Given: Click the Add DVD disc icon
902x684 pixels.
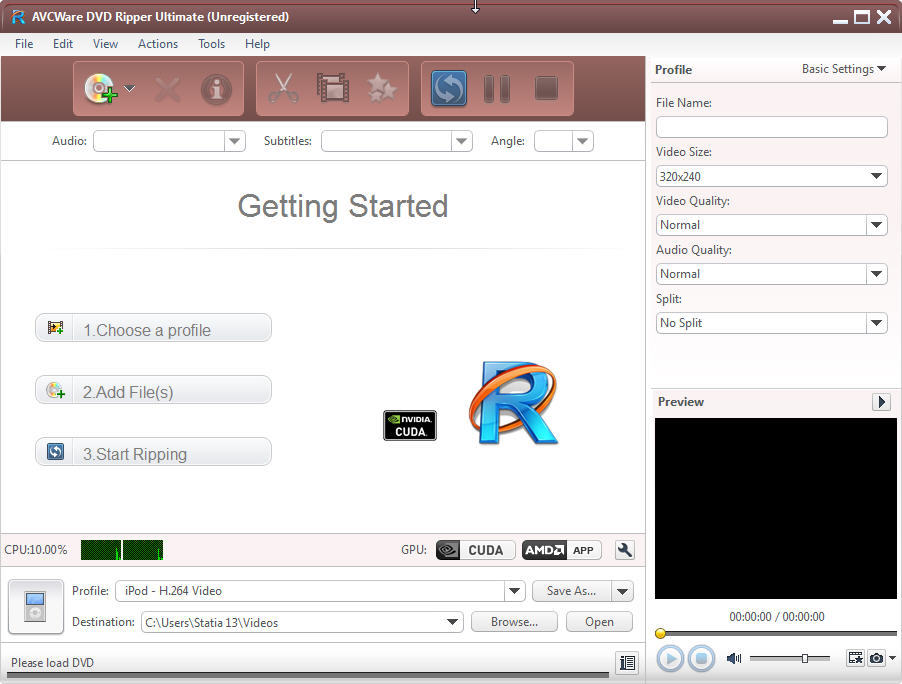Looking at the screenshot, I should pos(101,89).
